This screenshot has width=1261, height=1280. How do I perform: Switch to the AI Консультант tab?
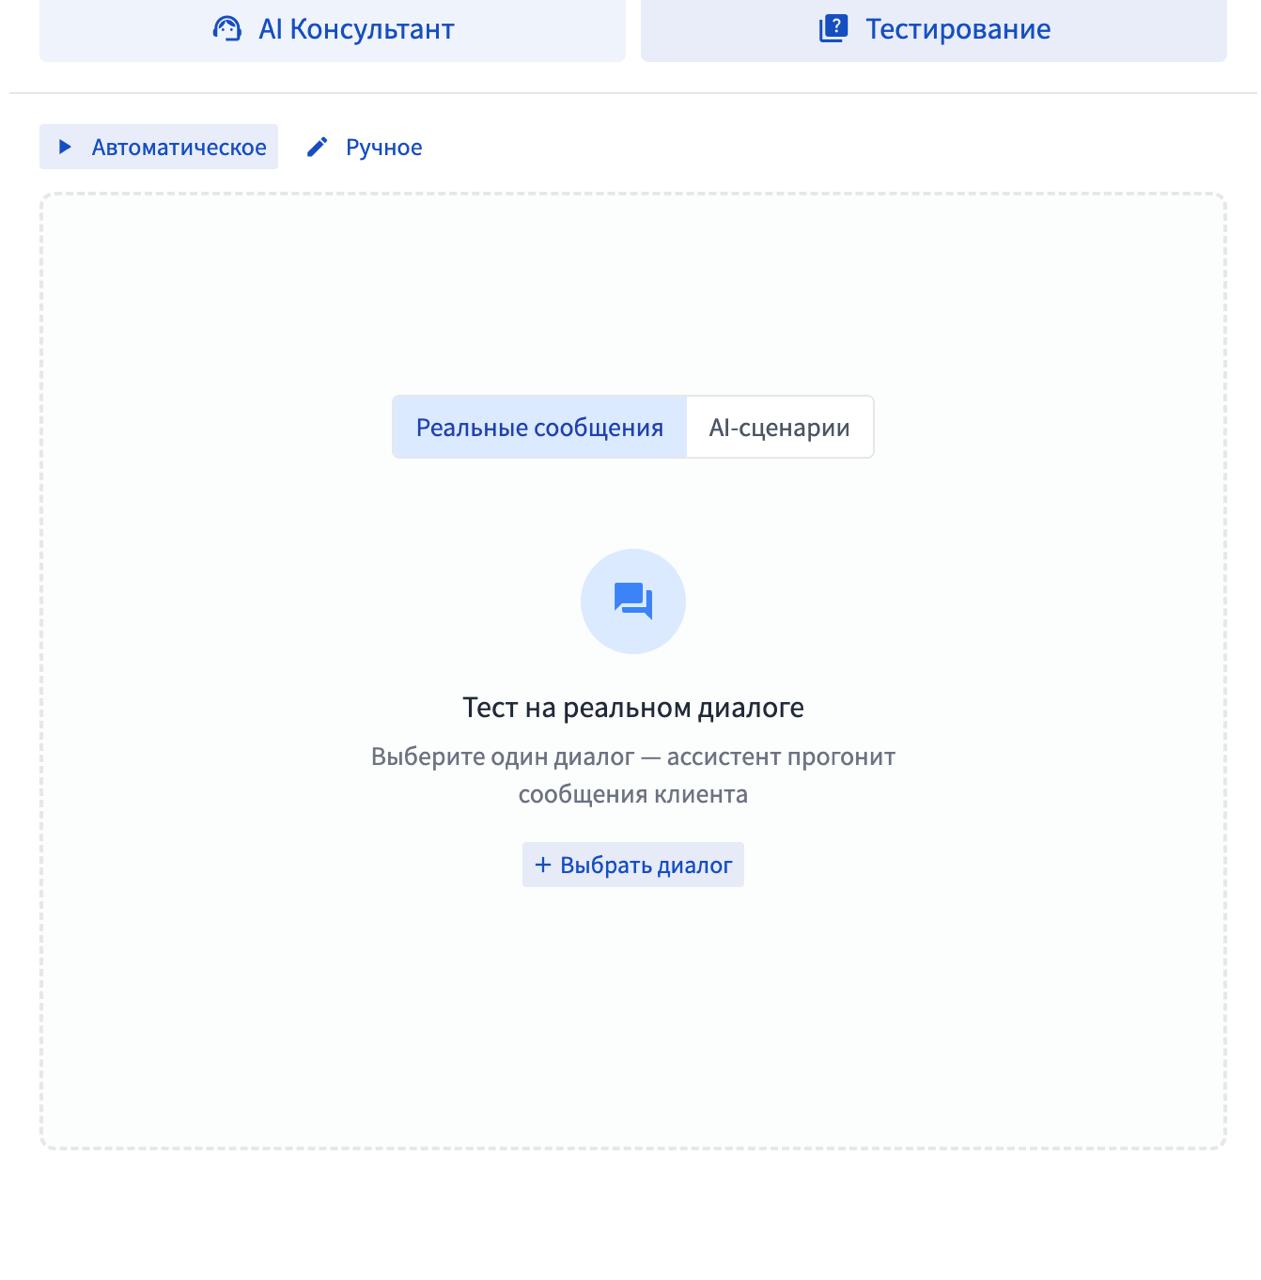point(332,30)
